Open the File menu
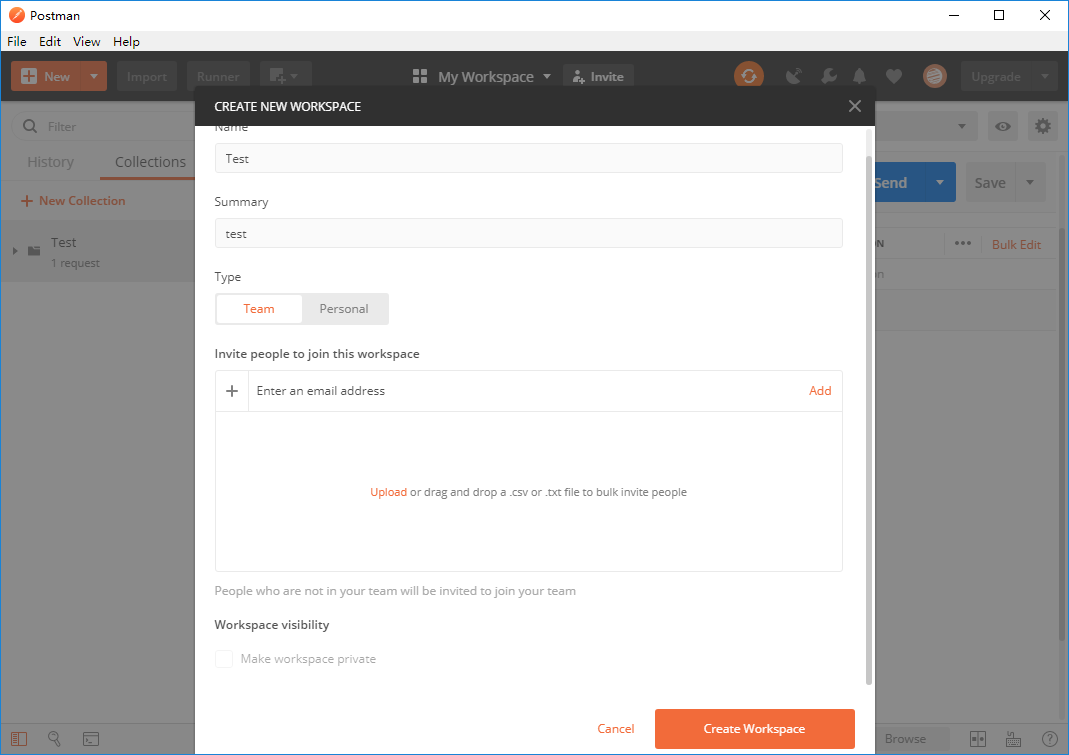The image size is (1069, 755). point(16,42)
